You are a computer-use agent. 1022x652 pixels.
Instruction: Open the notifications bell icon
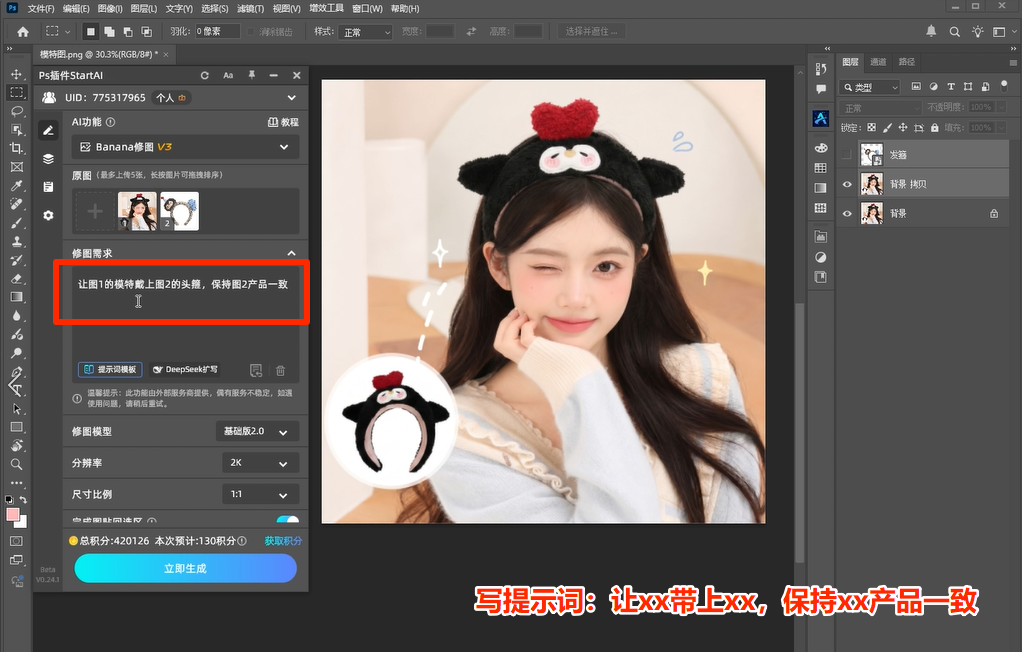coord(931,31)
